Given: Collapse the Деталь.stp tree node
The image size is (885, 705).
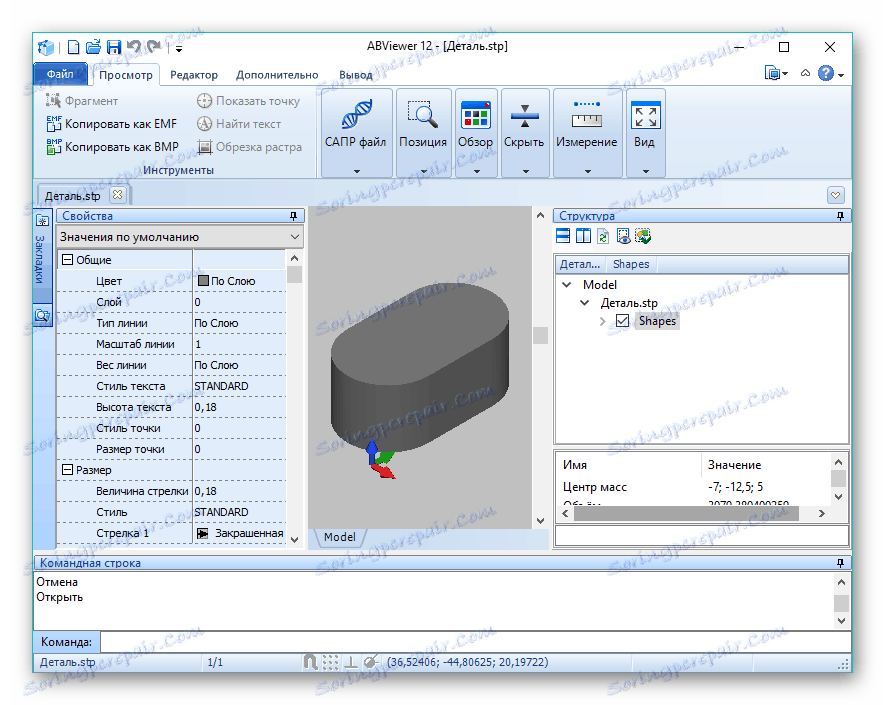Looking at the screenshot, I should 585,303.
